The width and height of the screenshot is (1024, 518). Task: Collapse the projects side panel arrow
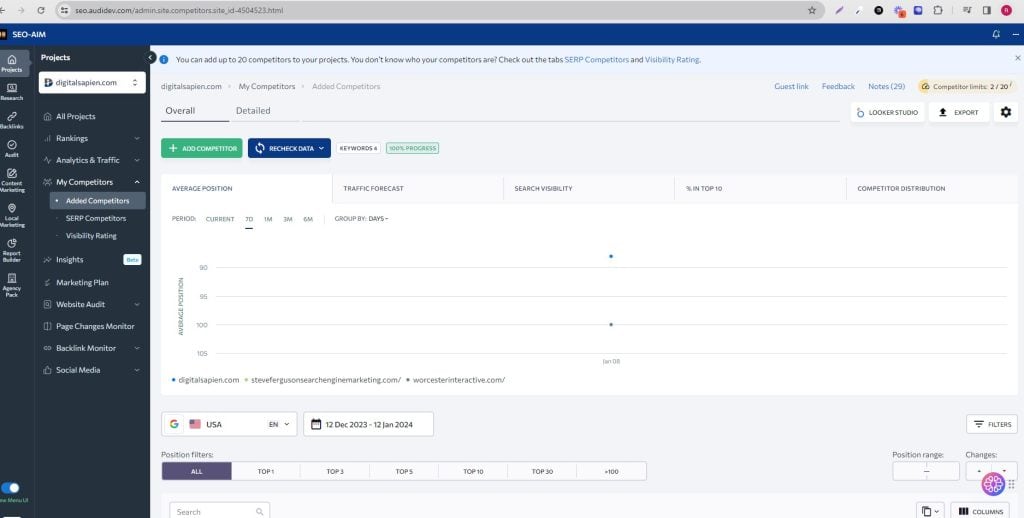(151, 57)
